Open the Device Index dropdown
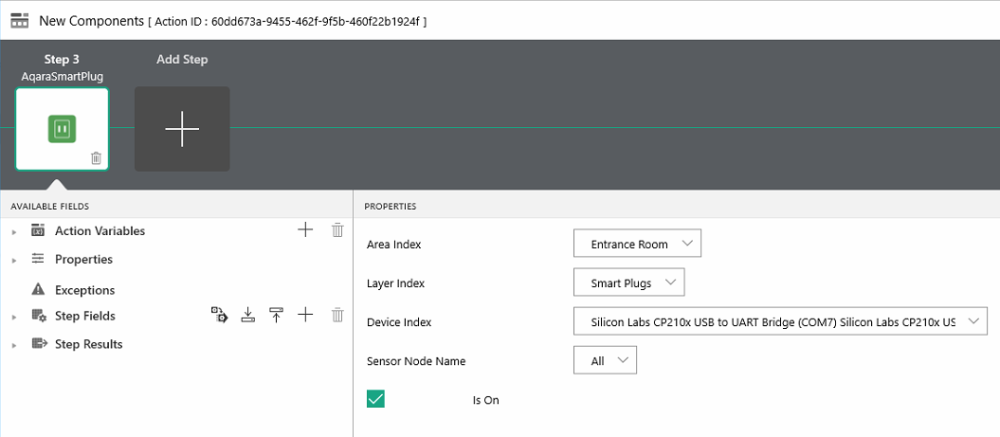The height and width of the screenshot is (437, 1000). point(780,322)
